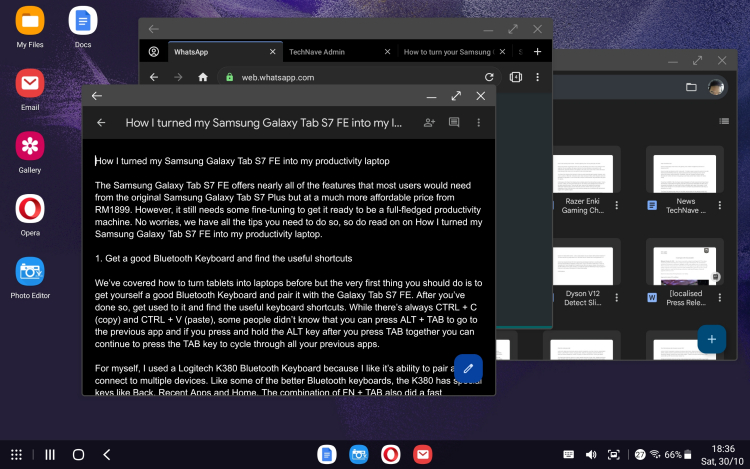Open the notification count badge in tray
The image size is (750, 469).
(x=640, y=455)
